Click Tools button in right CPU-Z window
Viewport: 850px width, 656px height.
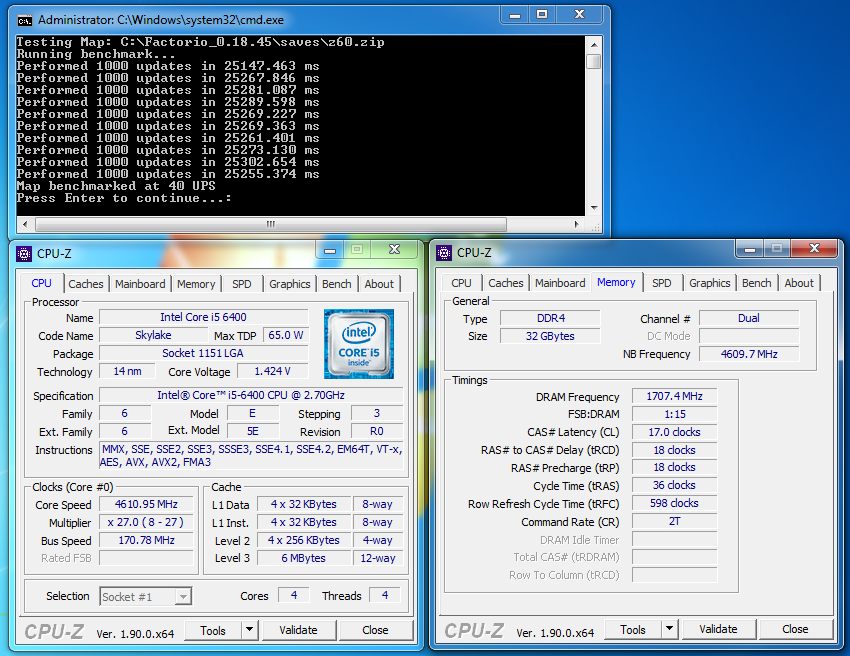click(633, 629)
